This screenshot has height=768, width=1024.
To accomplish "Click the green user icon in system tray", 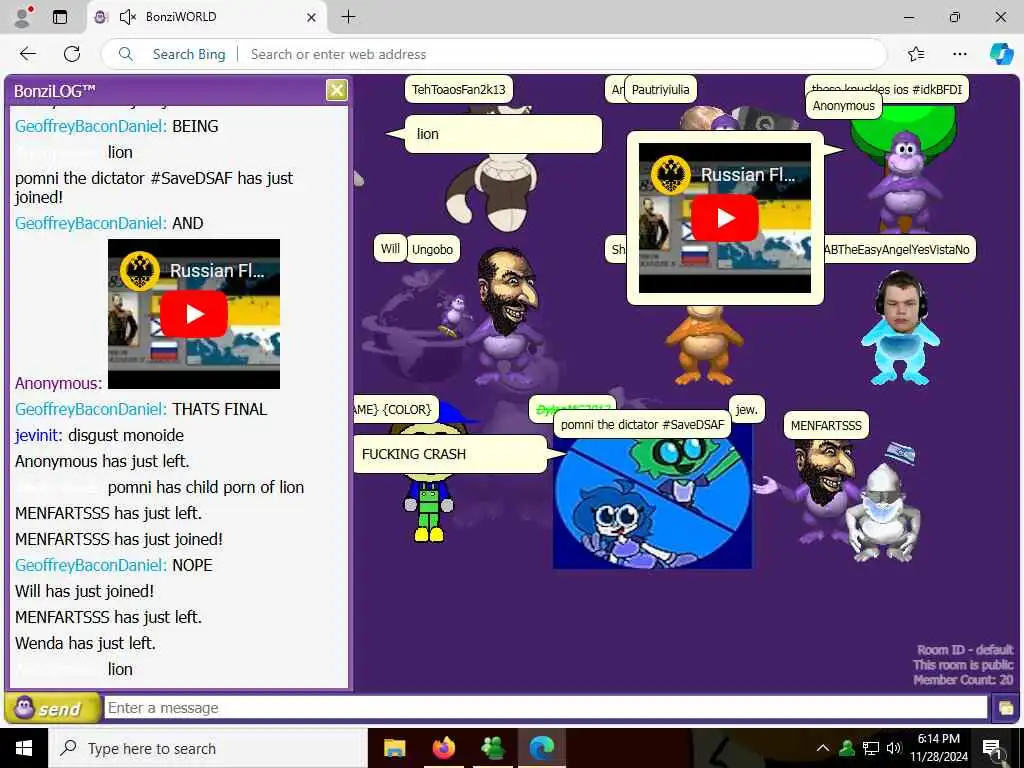I will coord(846,748).
